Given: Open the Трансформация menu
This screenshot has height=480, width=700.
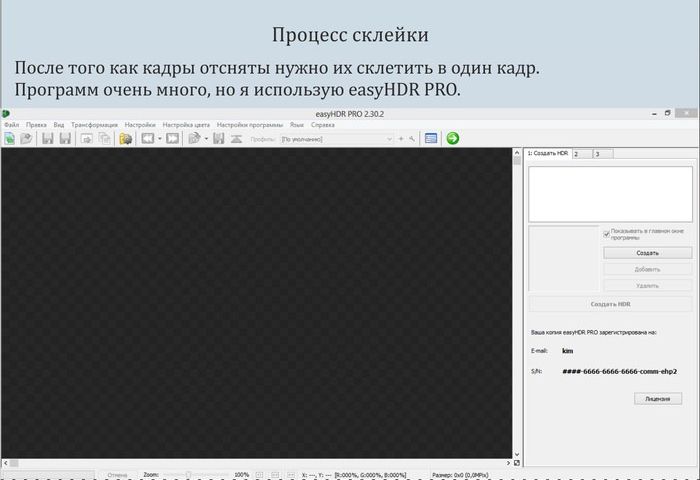Looking at the screenshot, I should click(94, 125).
